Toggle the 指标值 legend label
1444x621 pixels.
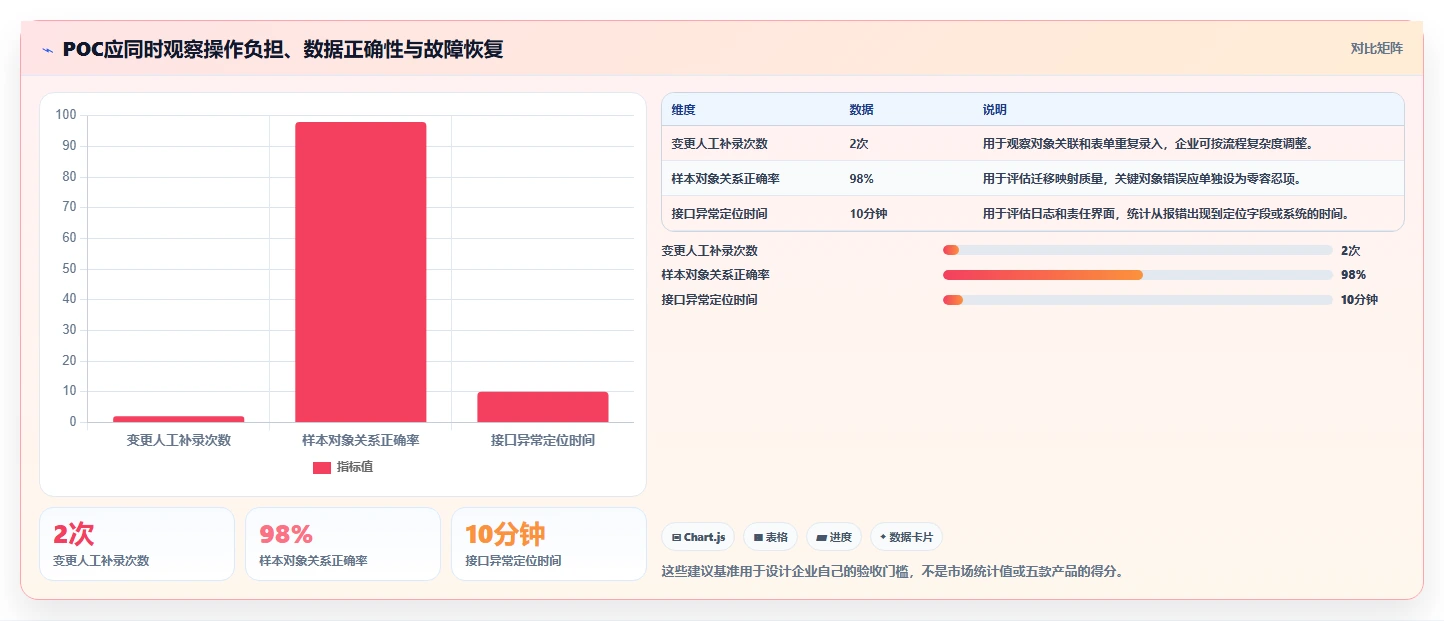pos(355,467)
